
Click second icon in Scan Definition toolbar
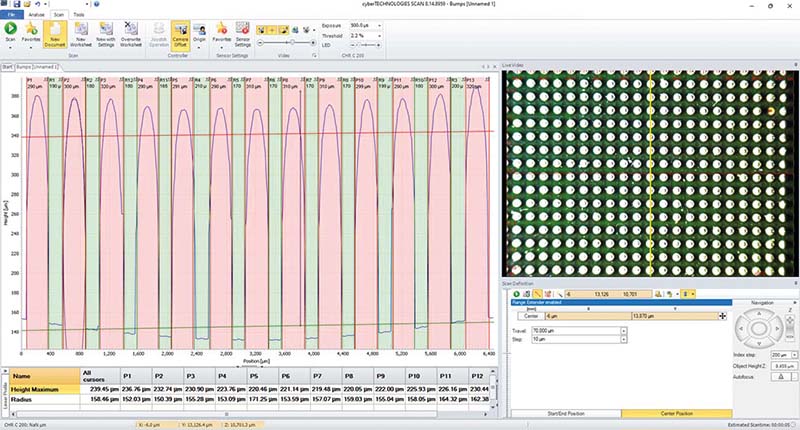[527, 294]
